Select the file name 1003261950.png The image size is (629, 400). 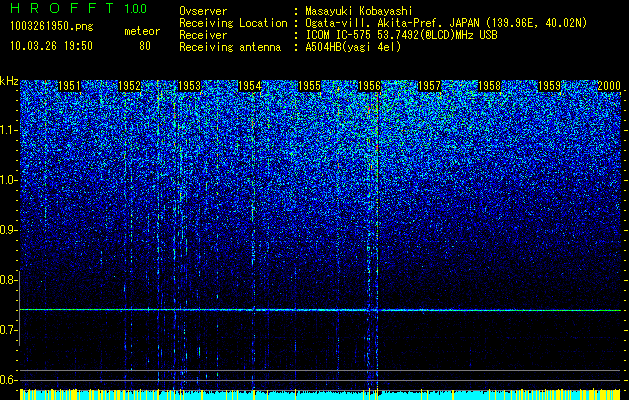52,27
